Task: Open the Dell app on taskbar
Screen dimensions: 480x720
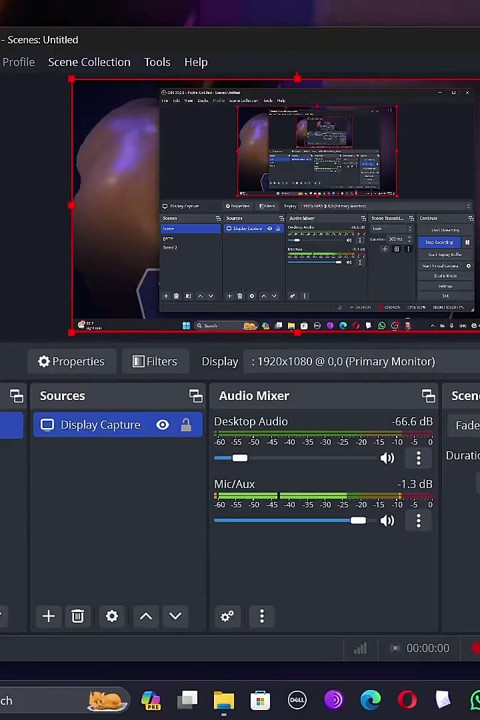Action: pyautogui.click(x=297, y=700)
